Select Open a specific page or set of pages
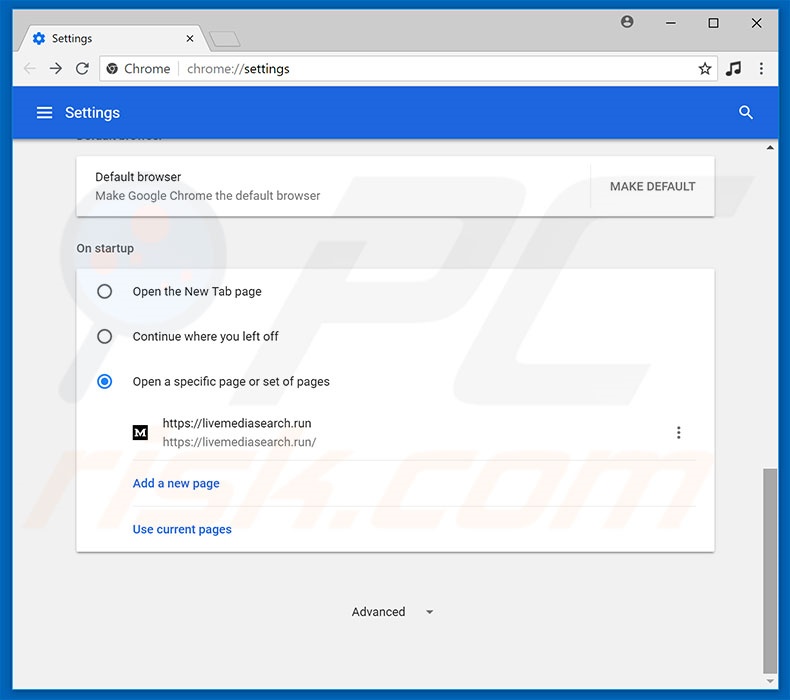The image size is (790, 700). (x=104, y=381)
